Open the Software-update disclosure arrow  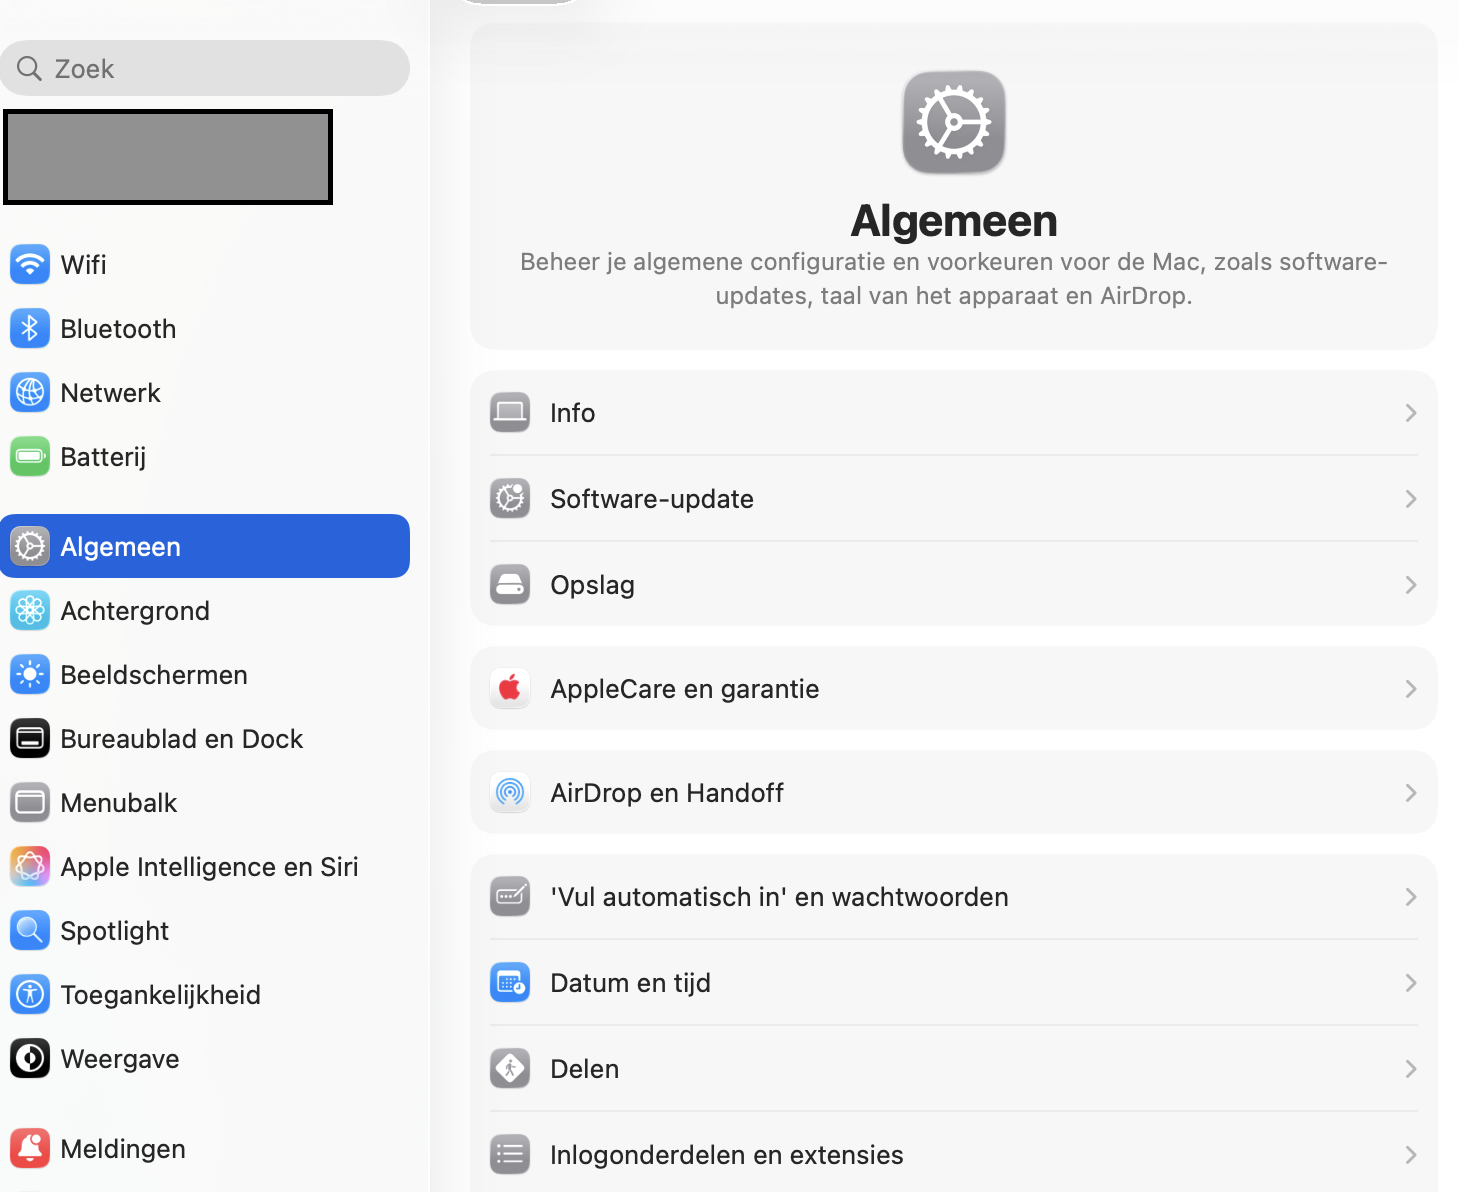[1411, 498]
